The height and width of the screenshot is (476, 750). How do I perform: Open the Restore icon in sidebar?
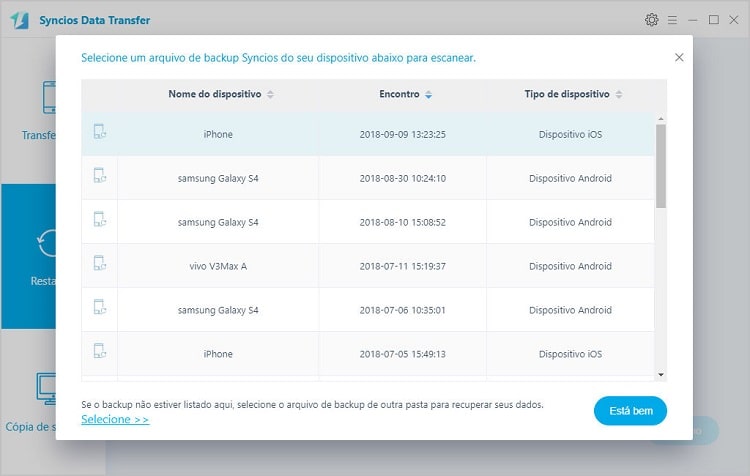point(47,244)
